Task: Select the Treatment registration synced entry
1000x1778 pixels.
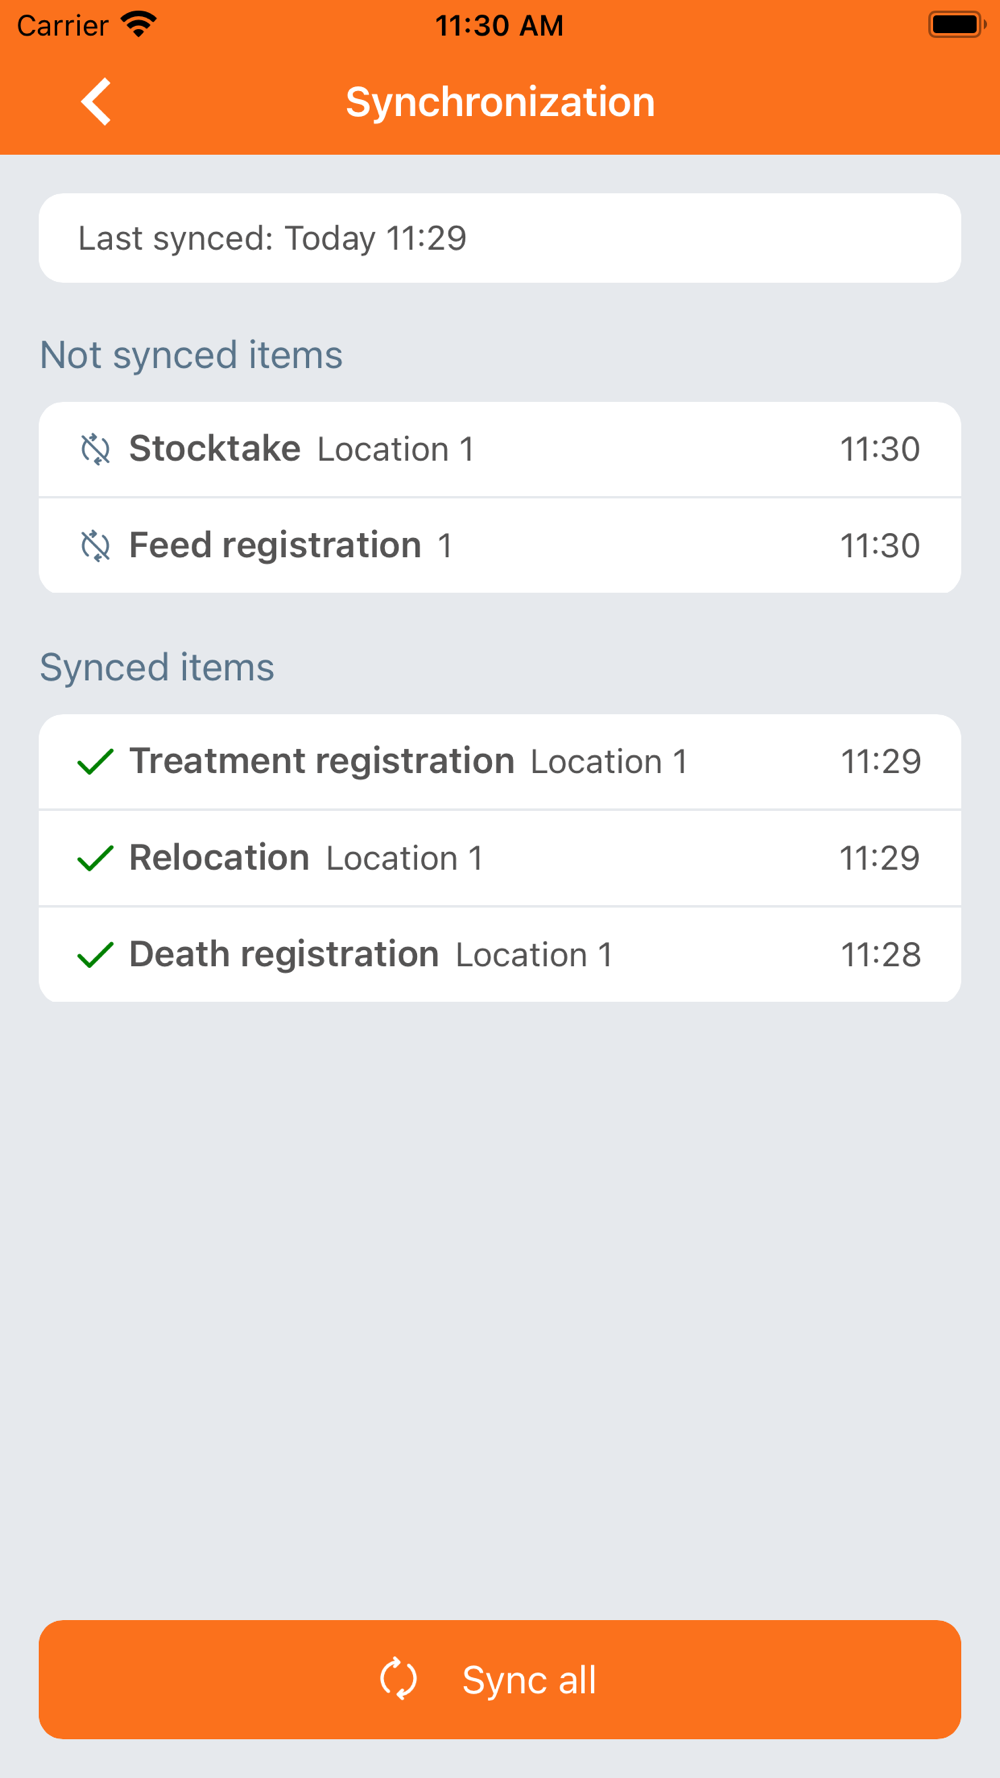Action: click(x=500, y=762)
